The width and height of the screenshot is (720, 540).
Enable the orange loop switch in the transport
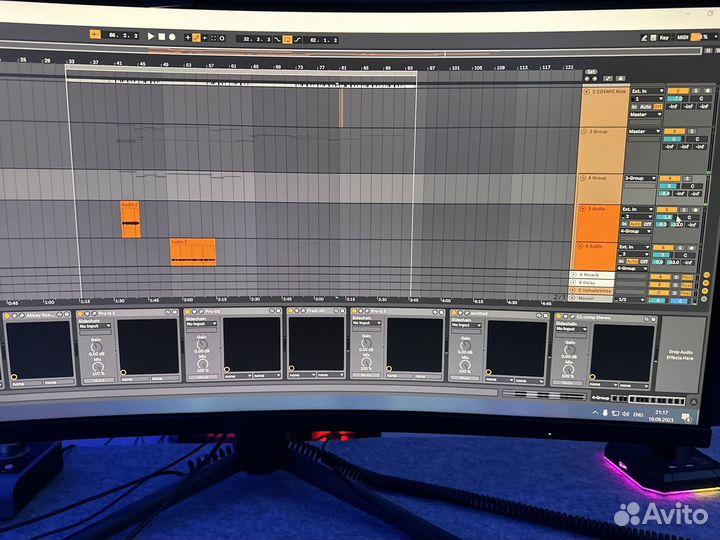pos(287,39)
